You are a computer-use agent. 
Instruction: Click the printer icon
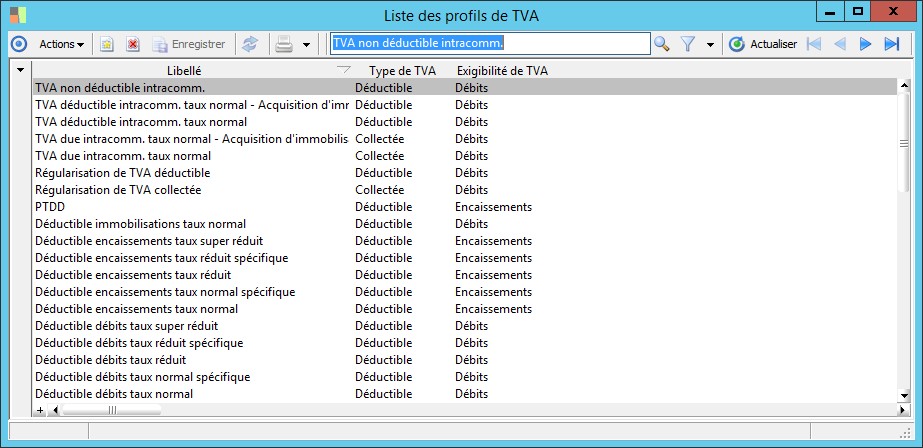[x=284, y=44]
